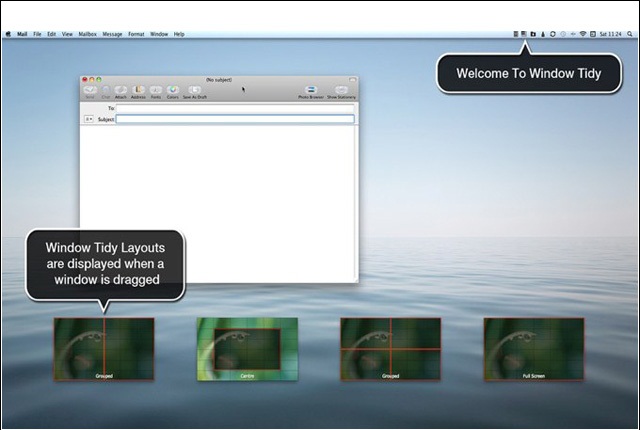The width and height of the screenshot is (640, 430).
Task: Select the two-column Grouped layout thumbnail
Action: pos(104,349)
